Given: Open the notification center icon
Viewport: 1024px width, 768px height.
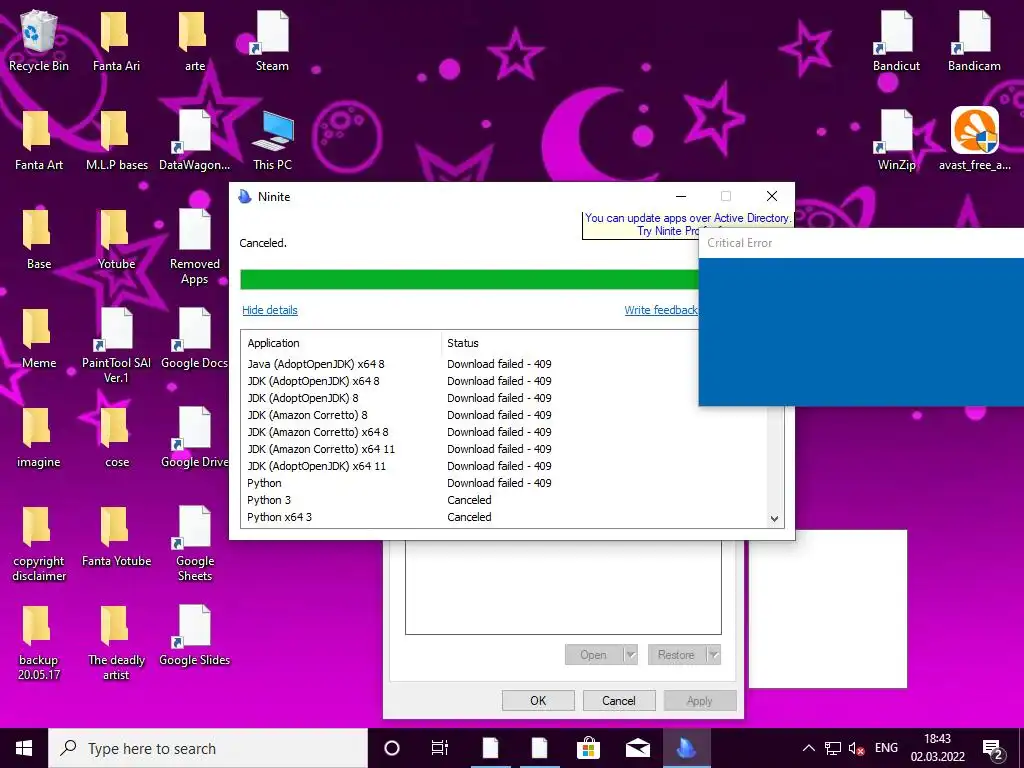Looking at the screenshot, I should tap(993, 749).
